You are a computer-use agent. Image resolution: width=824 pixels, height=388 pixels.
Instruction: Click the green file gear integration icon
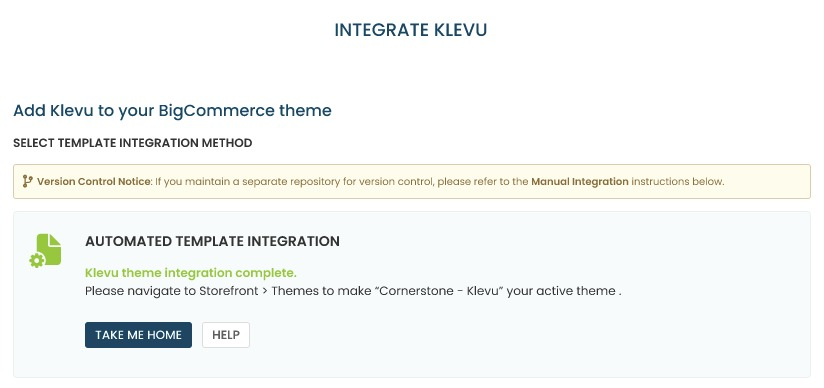(45, 251)
